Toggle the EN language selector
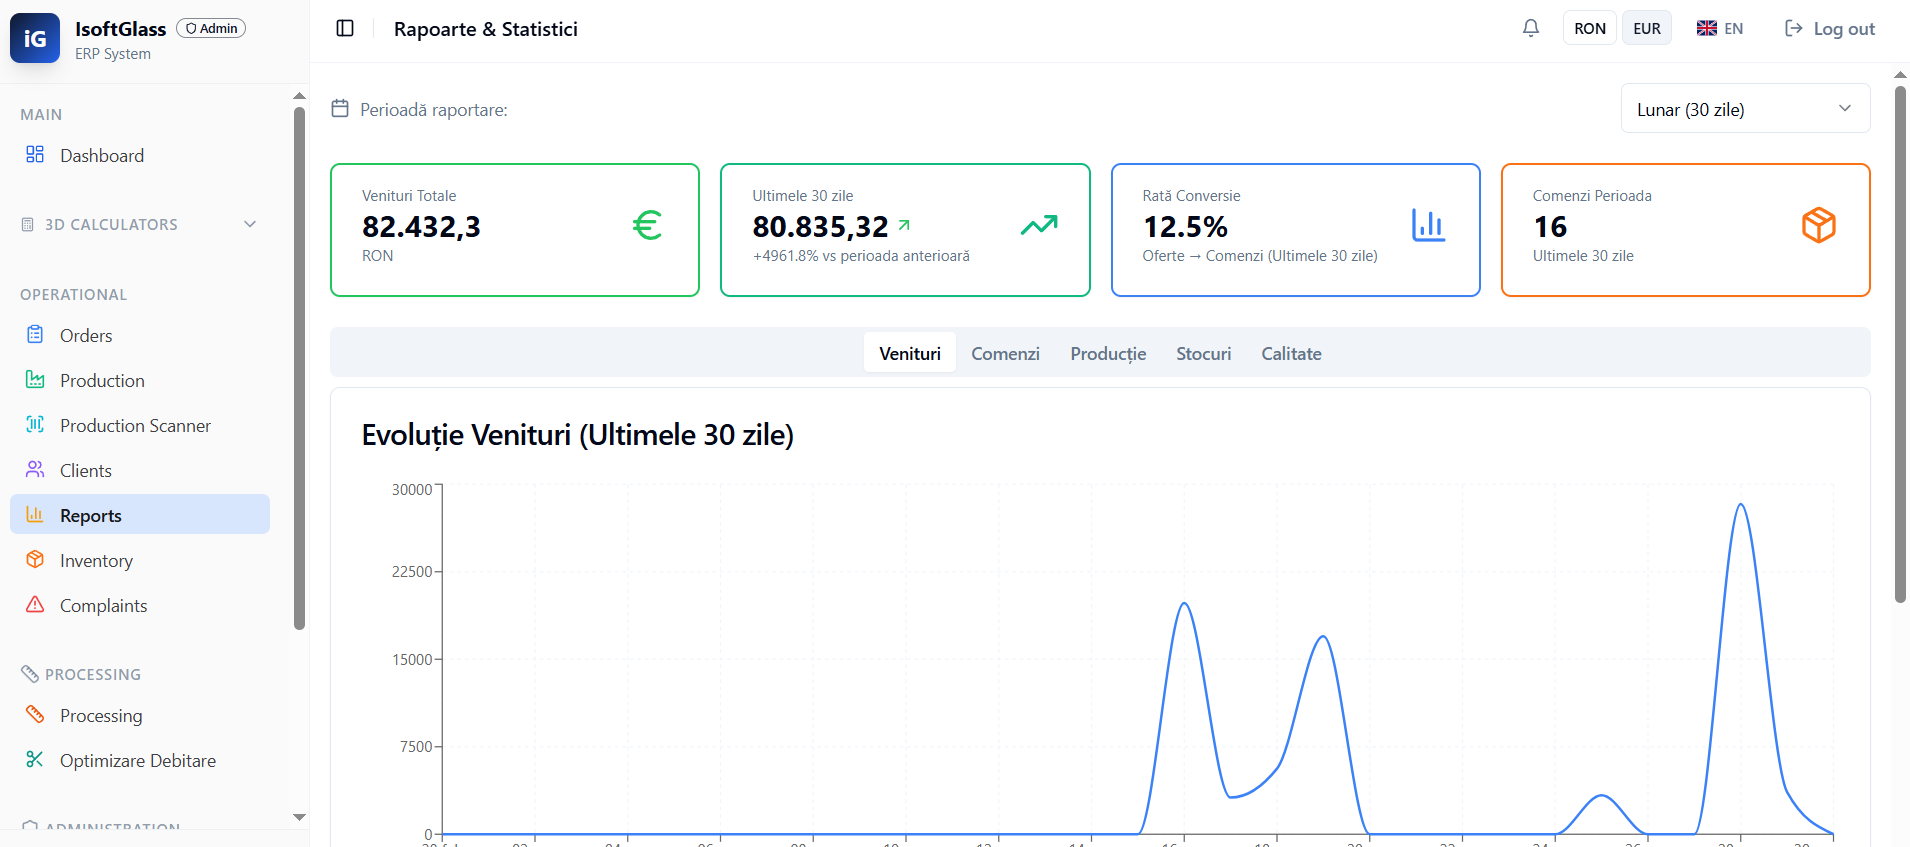Viewport: 1910px width, 847px height. click(1720, 28)
